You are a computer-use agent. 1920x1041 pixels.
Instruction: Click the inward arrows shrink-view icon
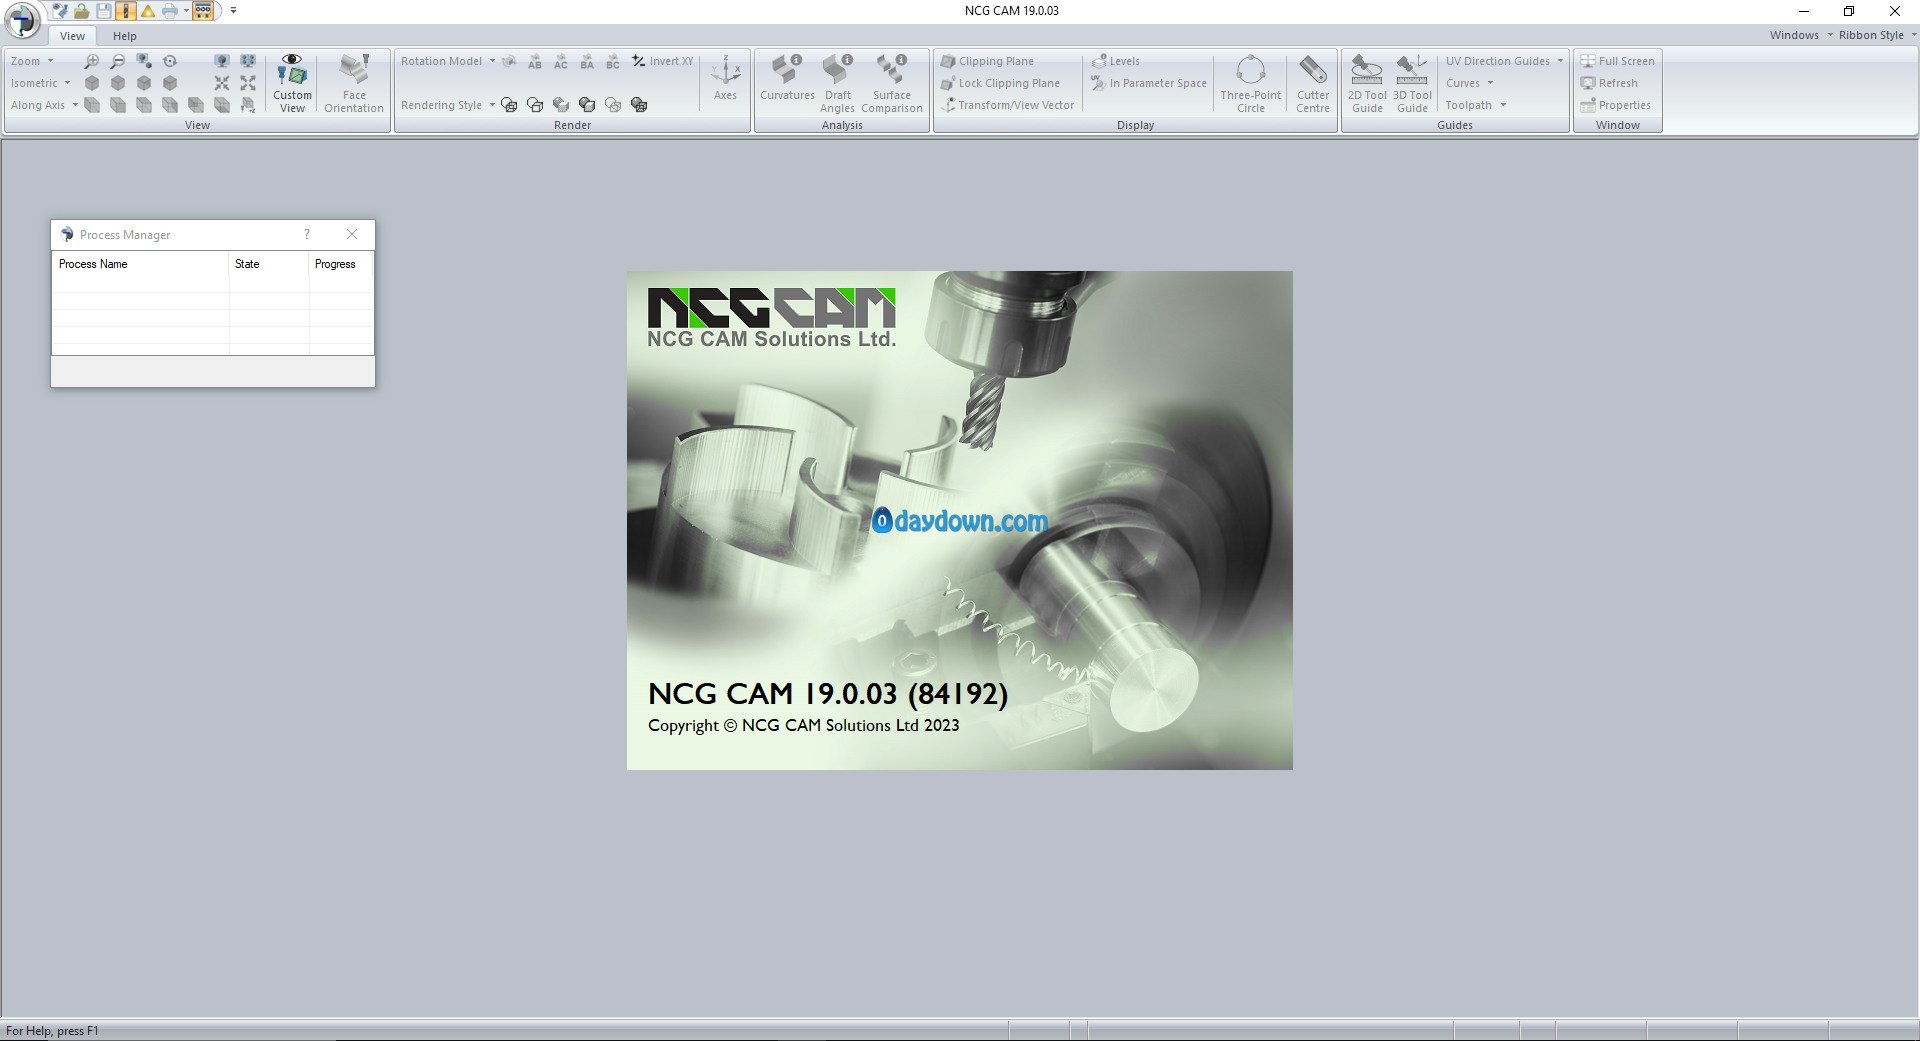(x=222, y=83)
